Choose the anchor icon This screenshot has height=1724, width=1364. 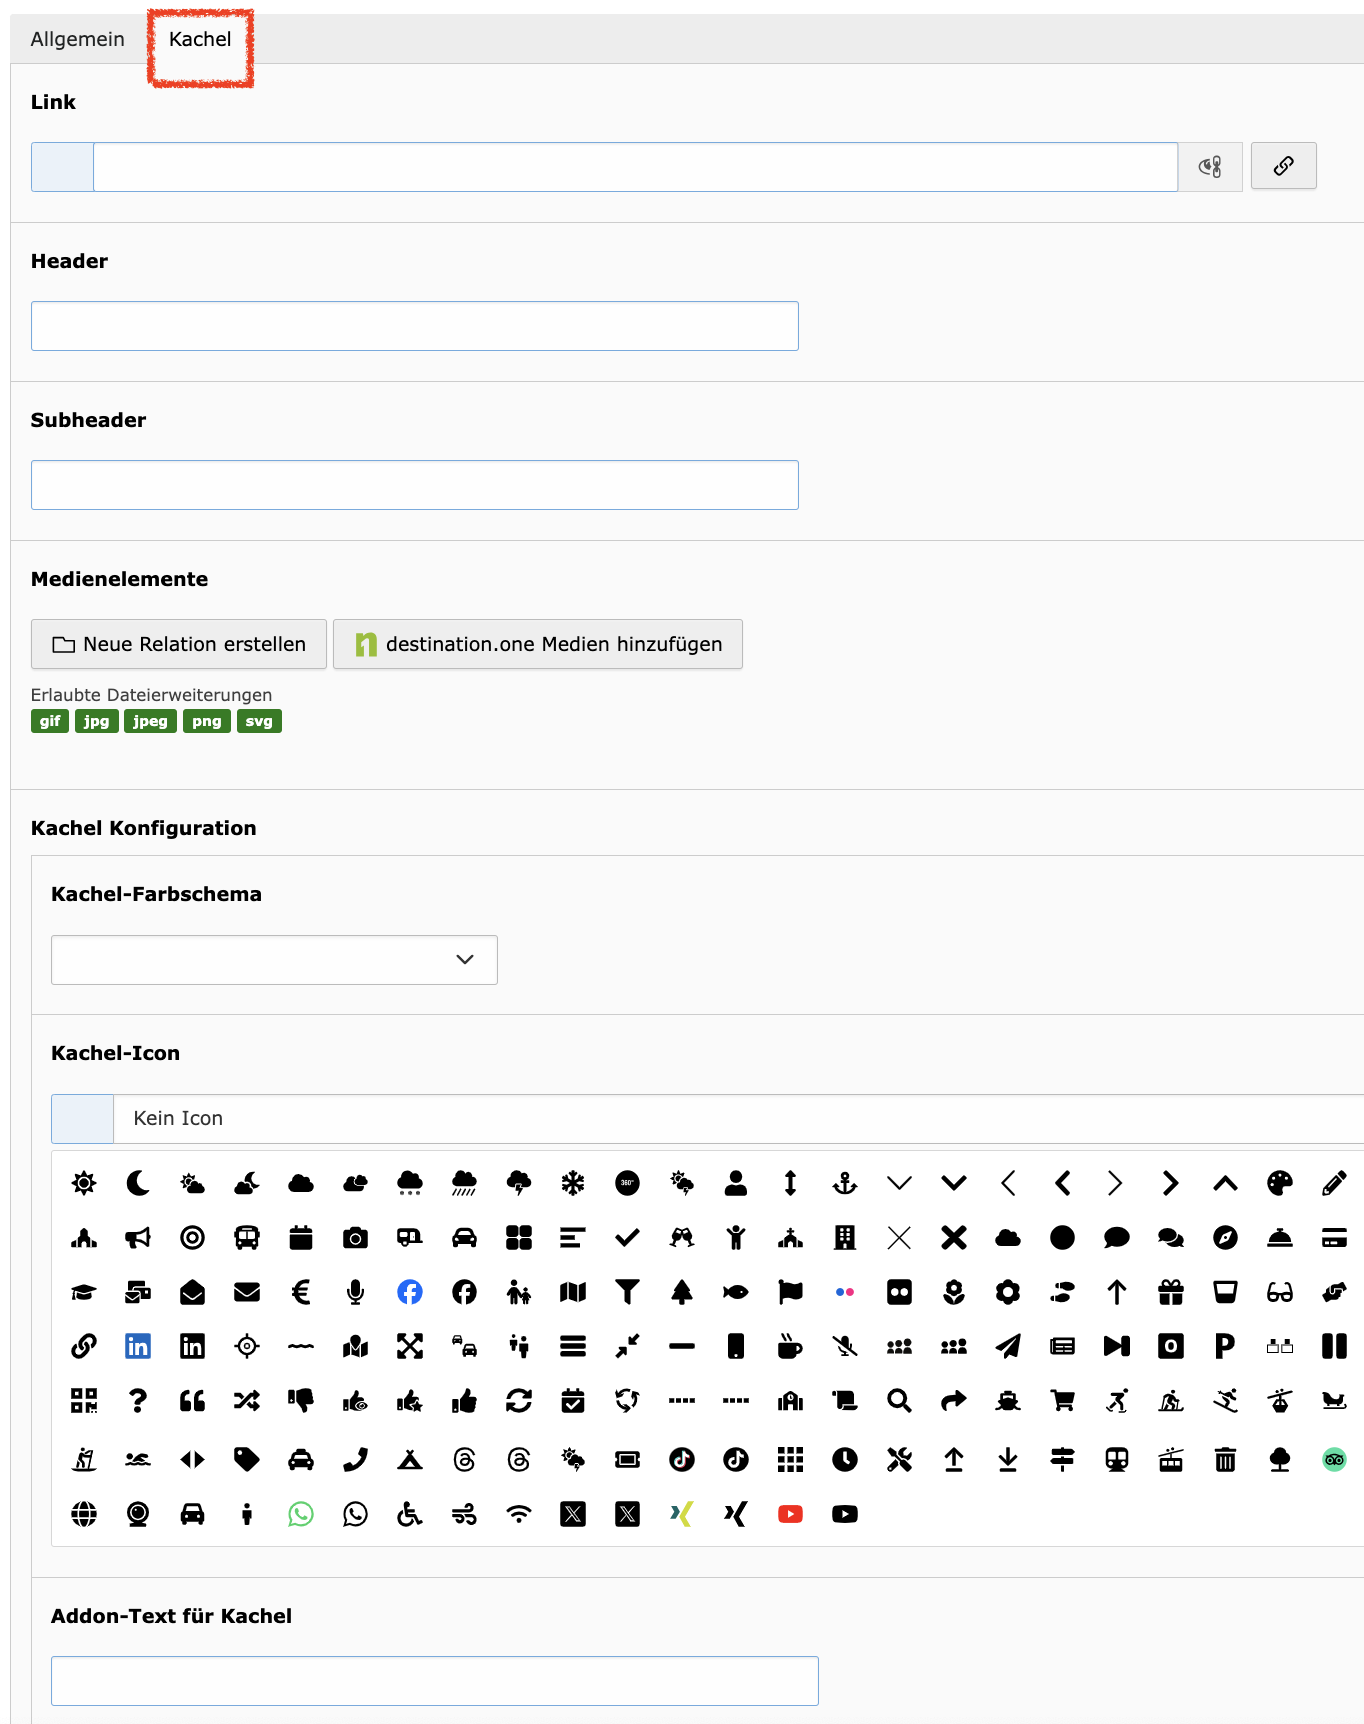click(845, 1184)
